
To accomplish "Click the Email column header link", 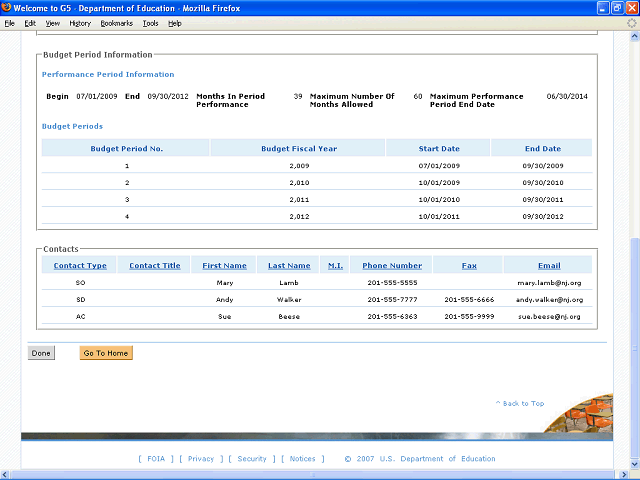I will point(549,266).
